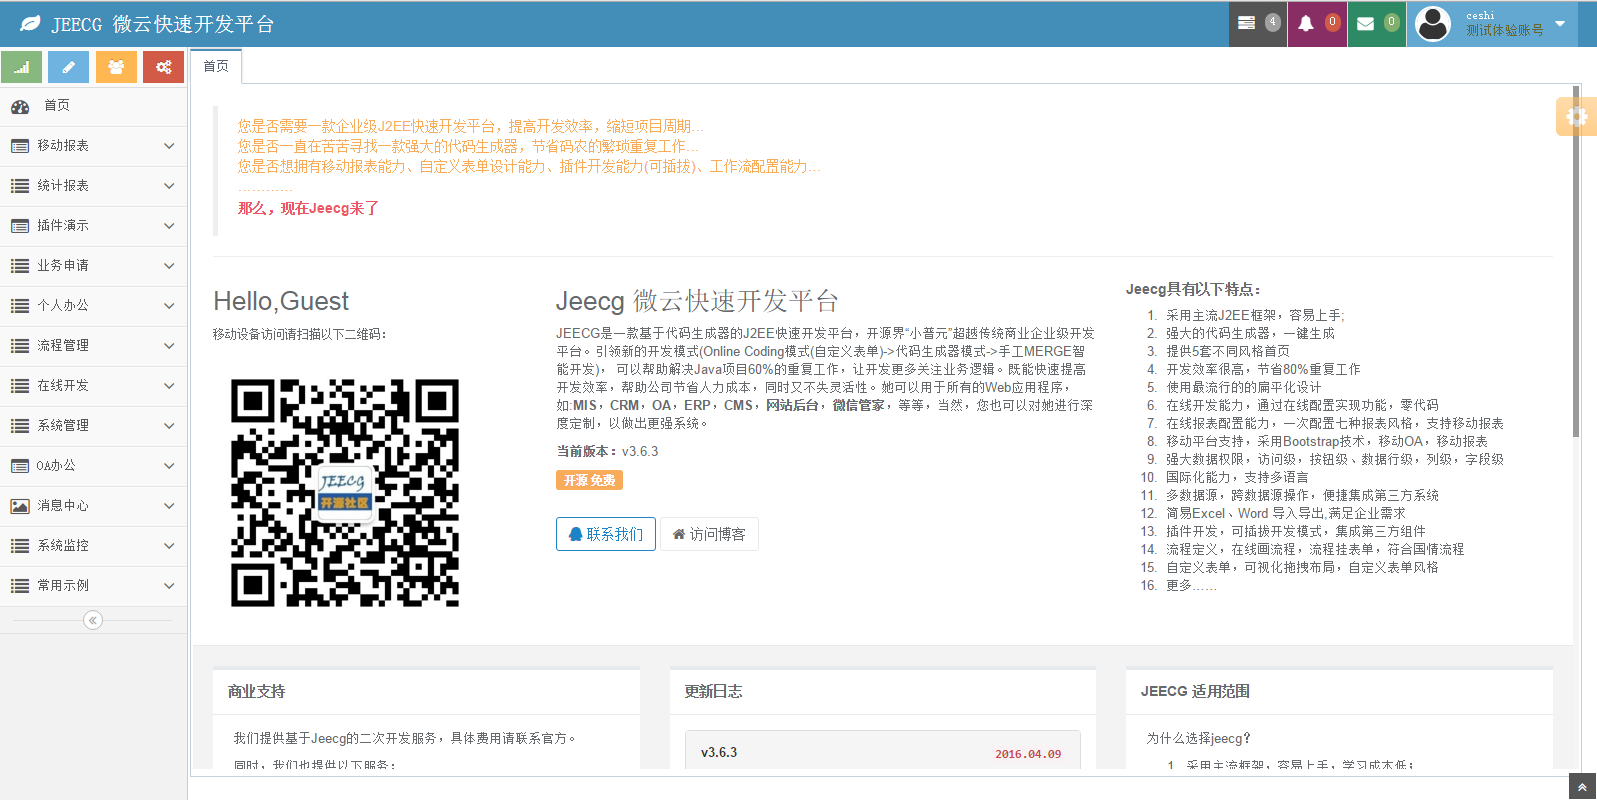Open the settings gear panel on right edge
Image resolution: width=1597 pixels, height=800 pixels.
pos(1577,116)
